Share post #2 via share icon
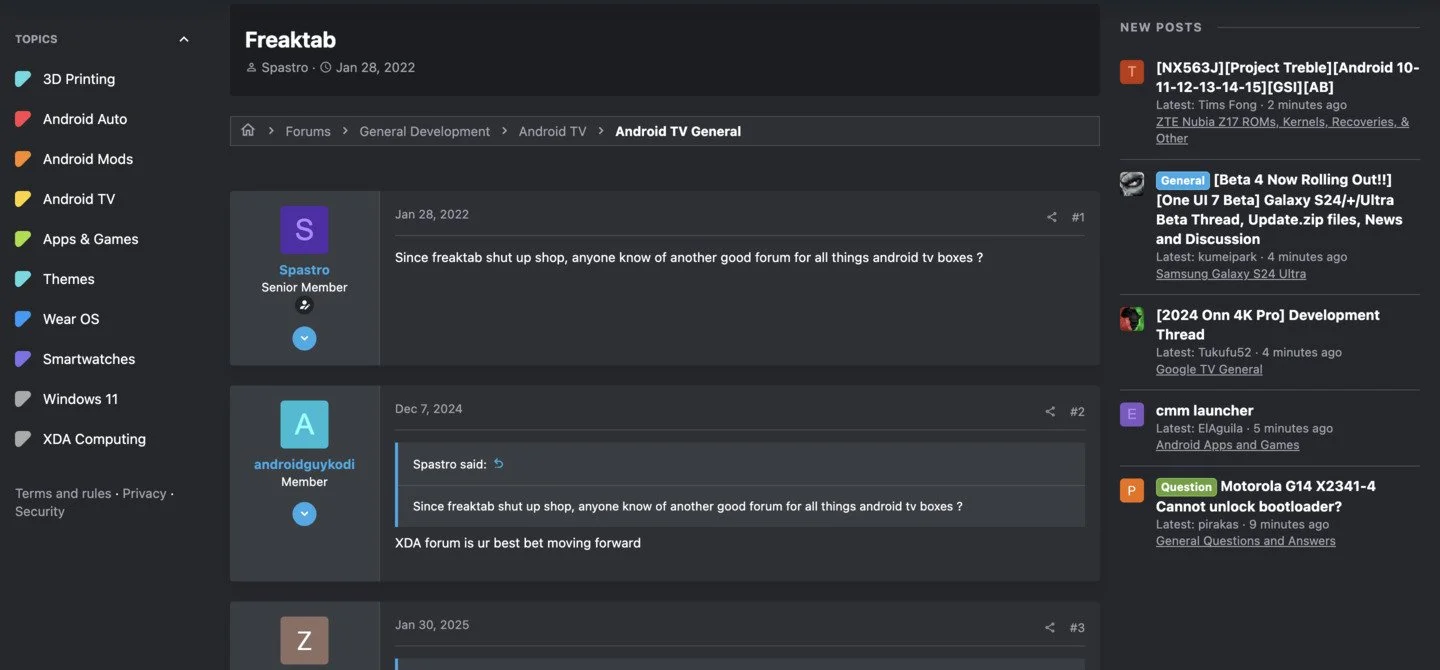 1050,412
